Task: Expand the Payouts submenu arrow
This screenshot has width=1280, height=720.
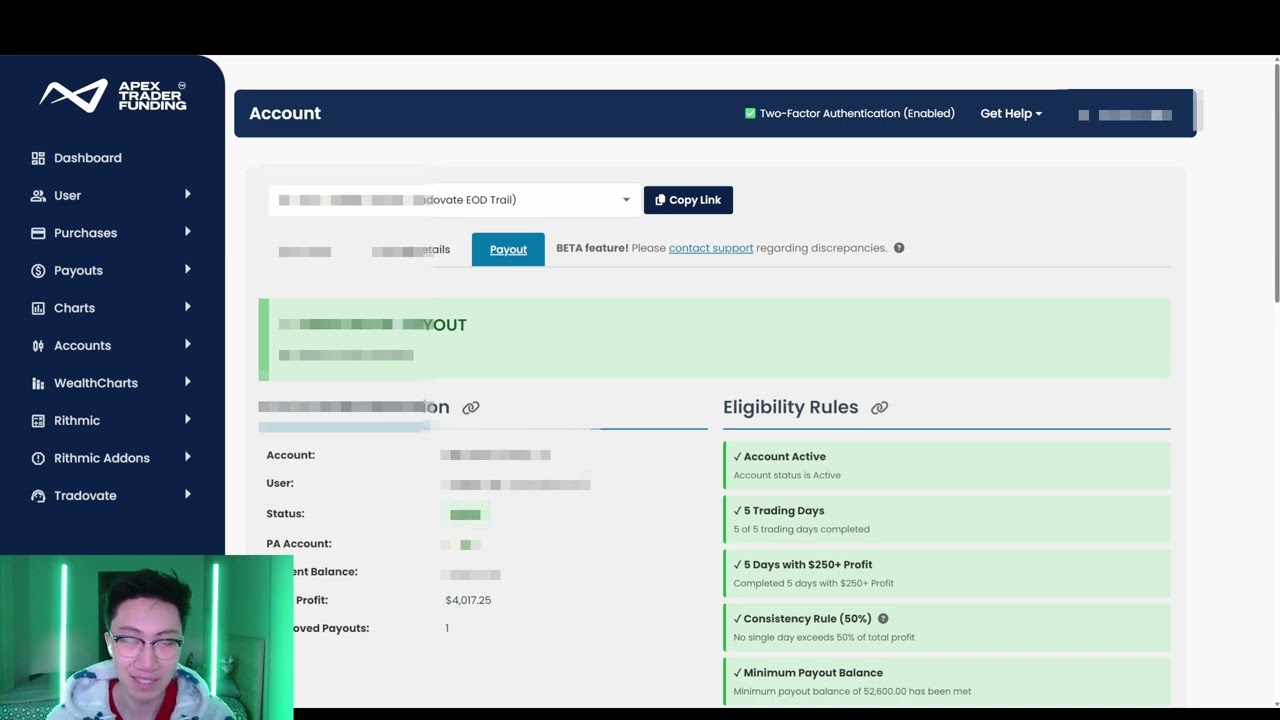Action: click(187, 269)
